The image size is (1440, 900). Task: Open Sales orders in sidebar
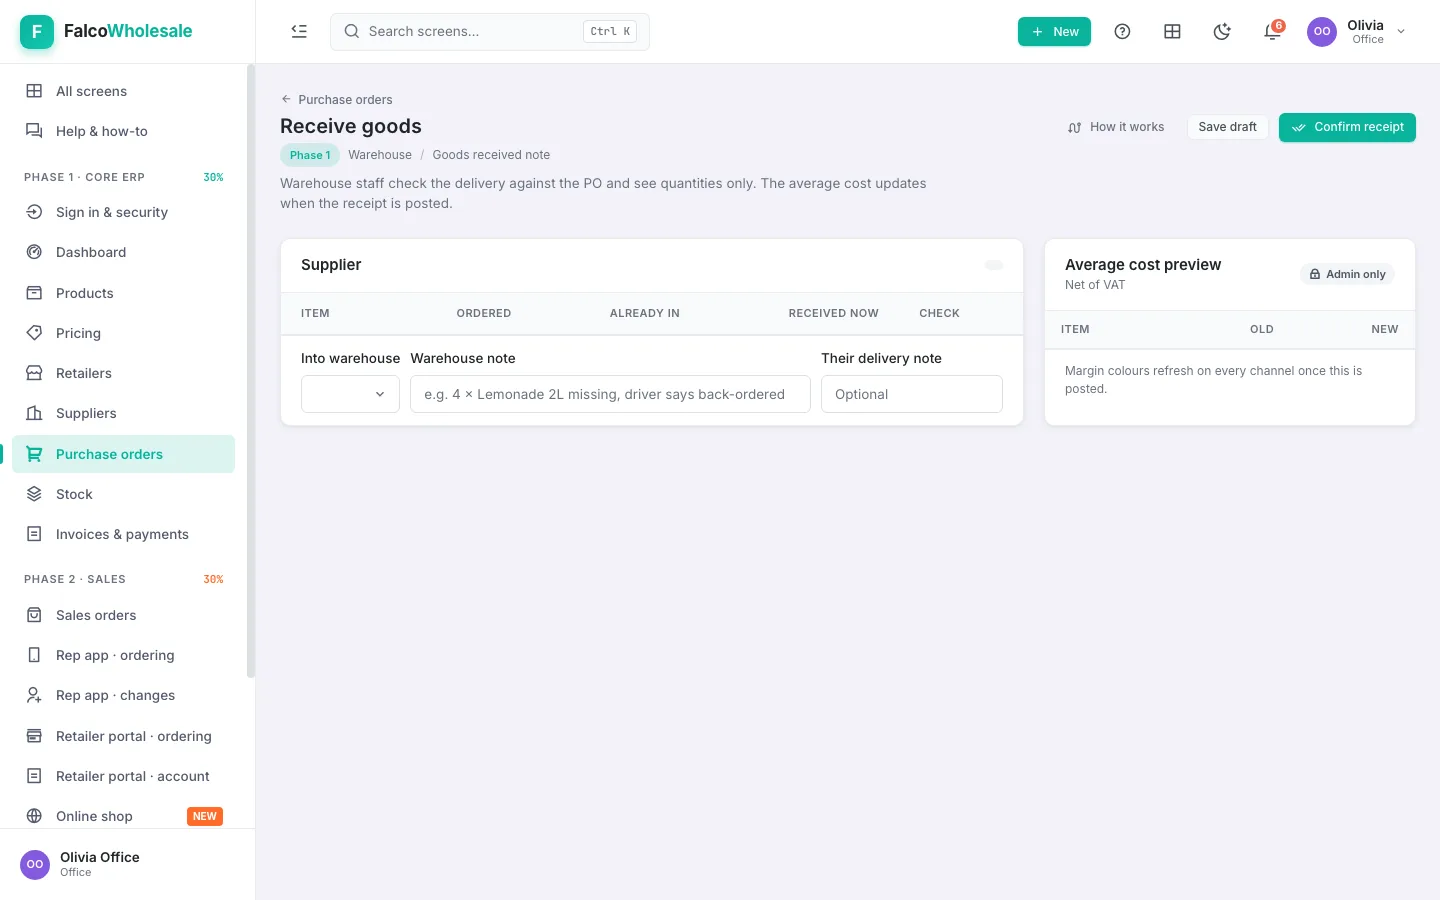[x=123, y=615]
